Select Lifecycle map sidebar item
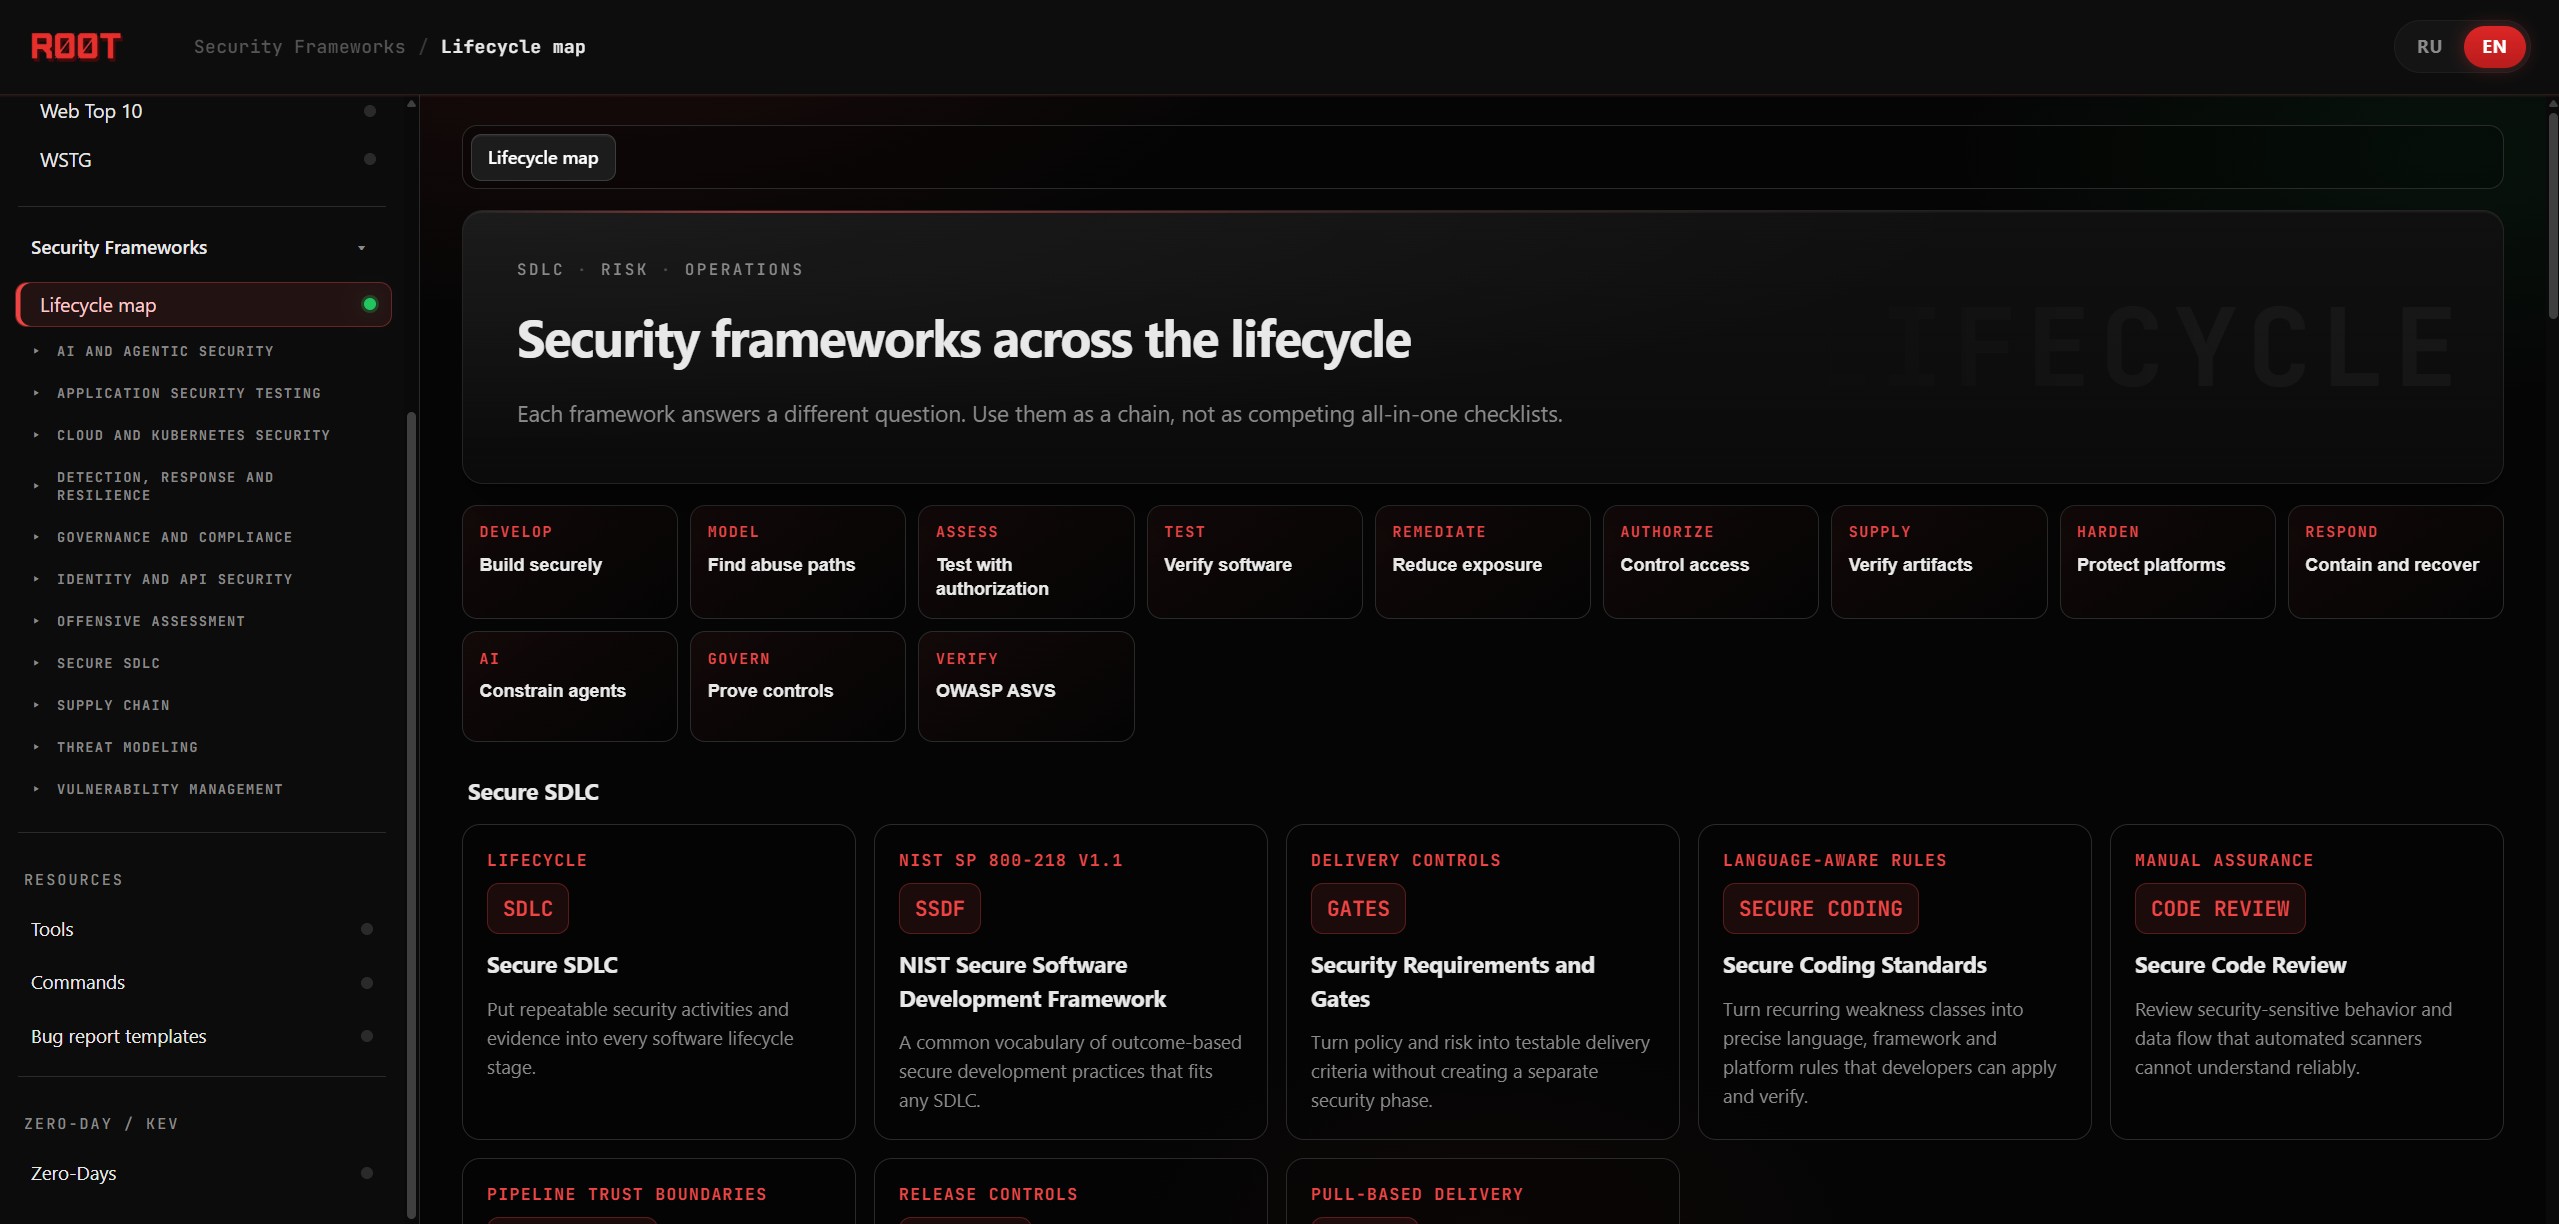This screenshot has width=2559, height=1224. (204, 305)
